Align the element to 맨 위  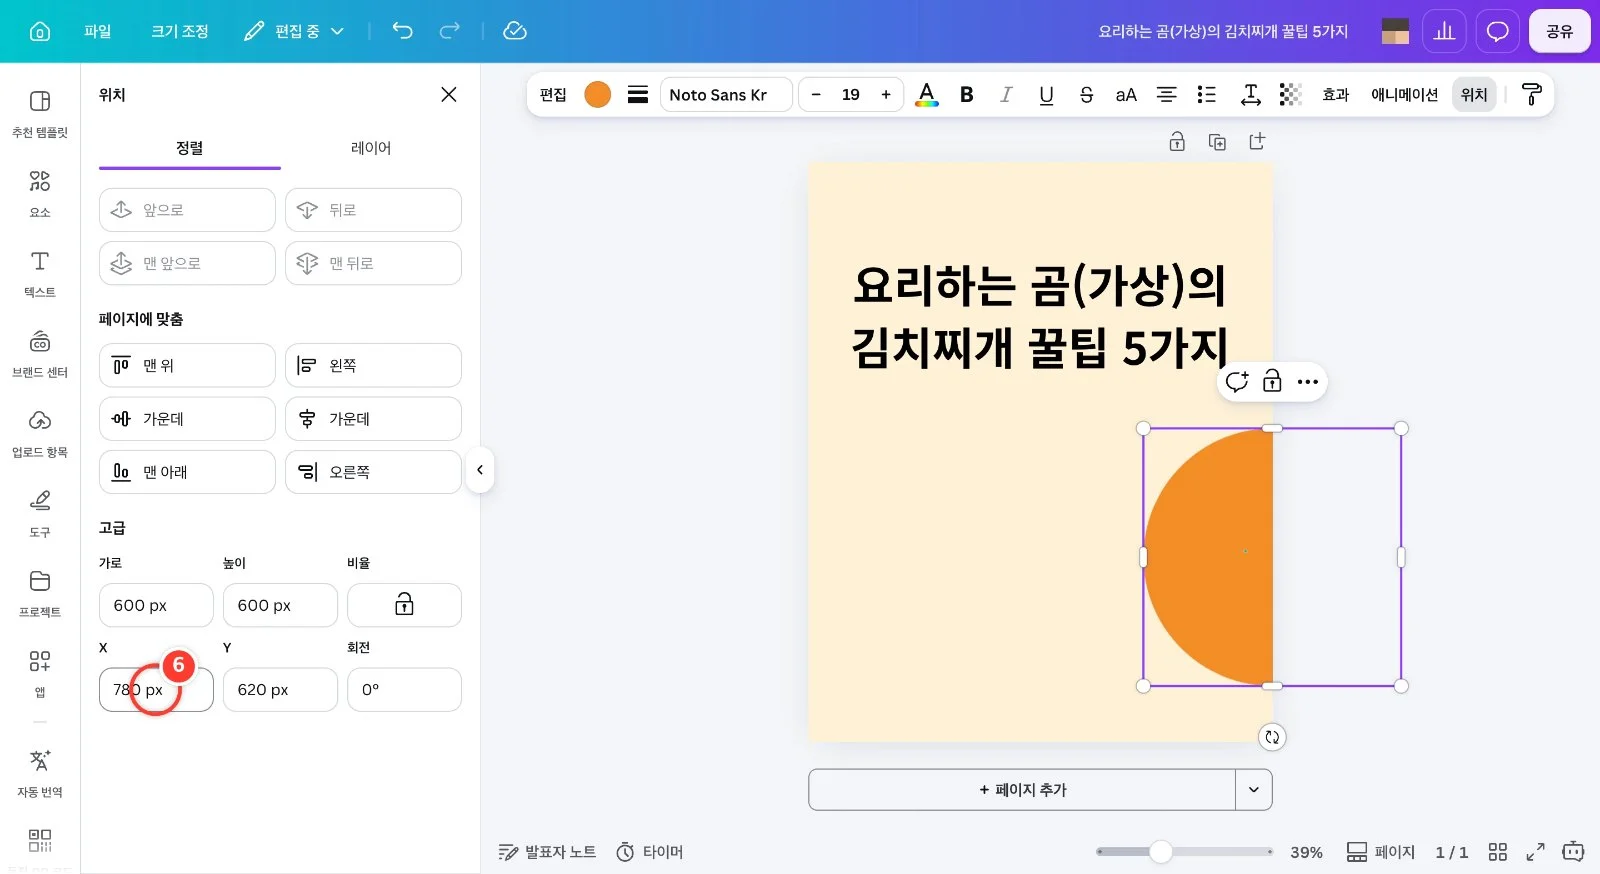click(x=187, y=365)
